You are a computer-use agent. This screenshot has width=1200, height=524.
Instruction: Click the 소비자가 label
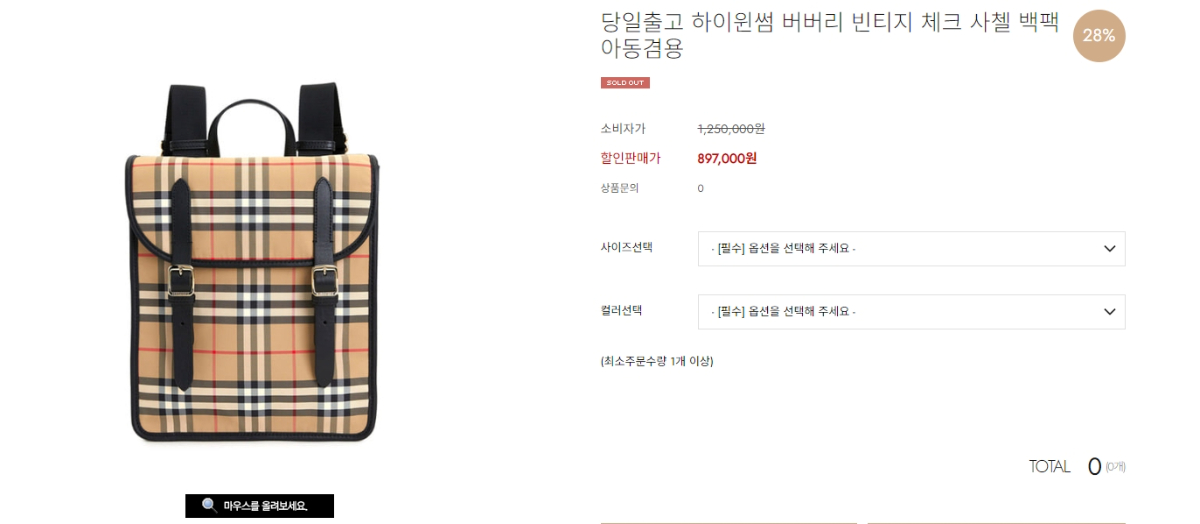coord(623,129)
